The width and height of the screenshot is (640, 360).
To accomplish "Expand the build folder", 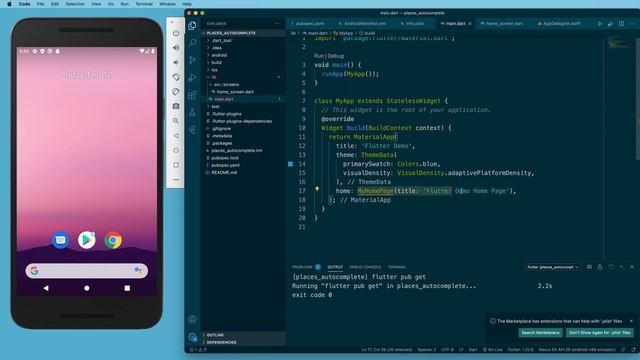I will click(x=217, y=62).
